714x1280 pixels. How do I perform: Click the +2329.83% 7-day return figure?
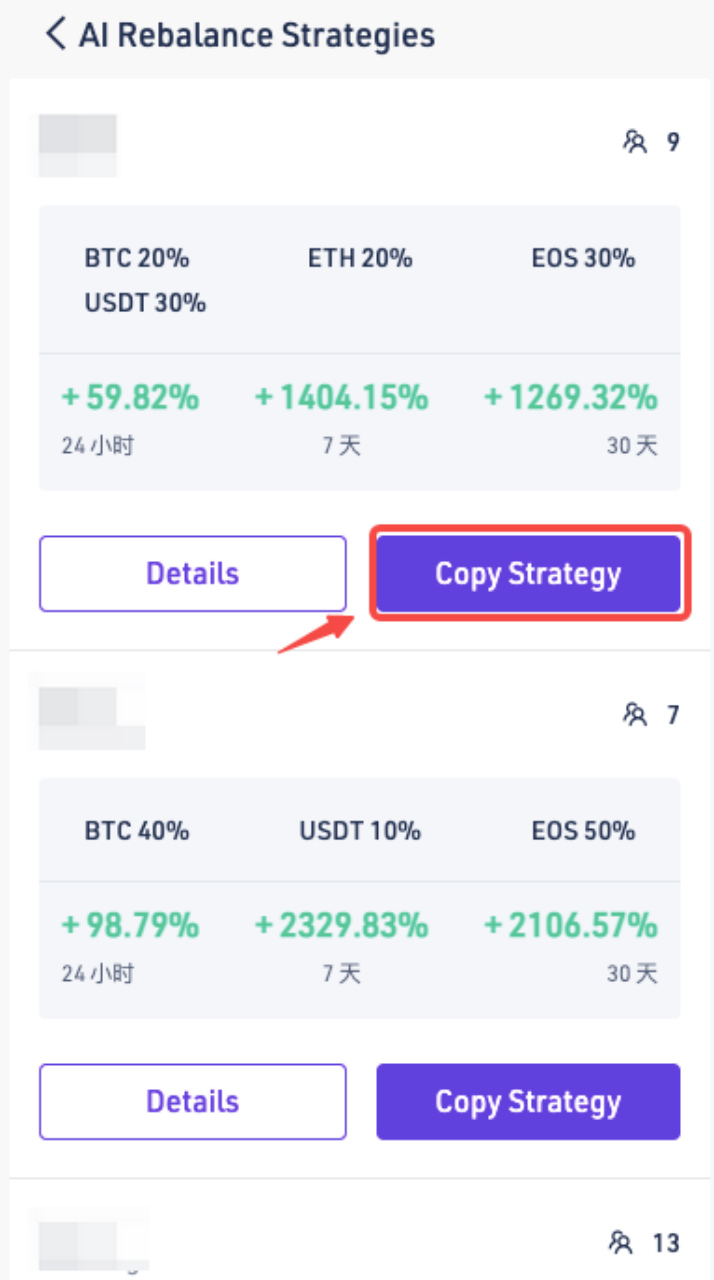342,925
